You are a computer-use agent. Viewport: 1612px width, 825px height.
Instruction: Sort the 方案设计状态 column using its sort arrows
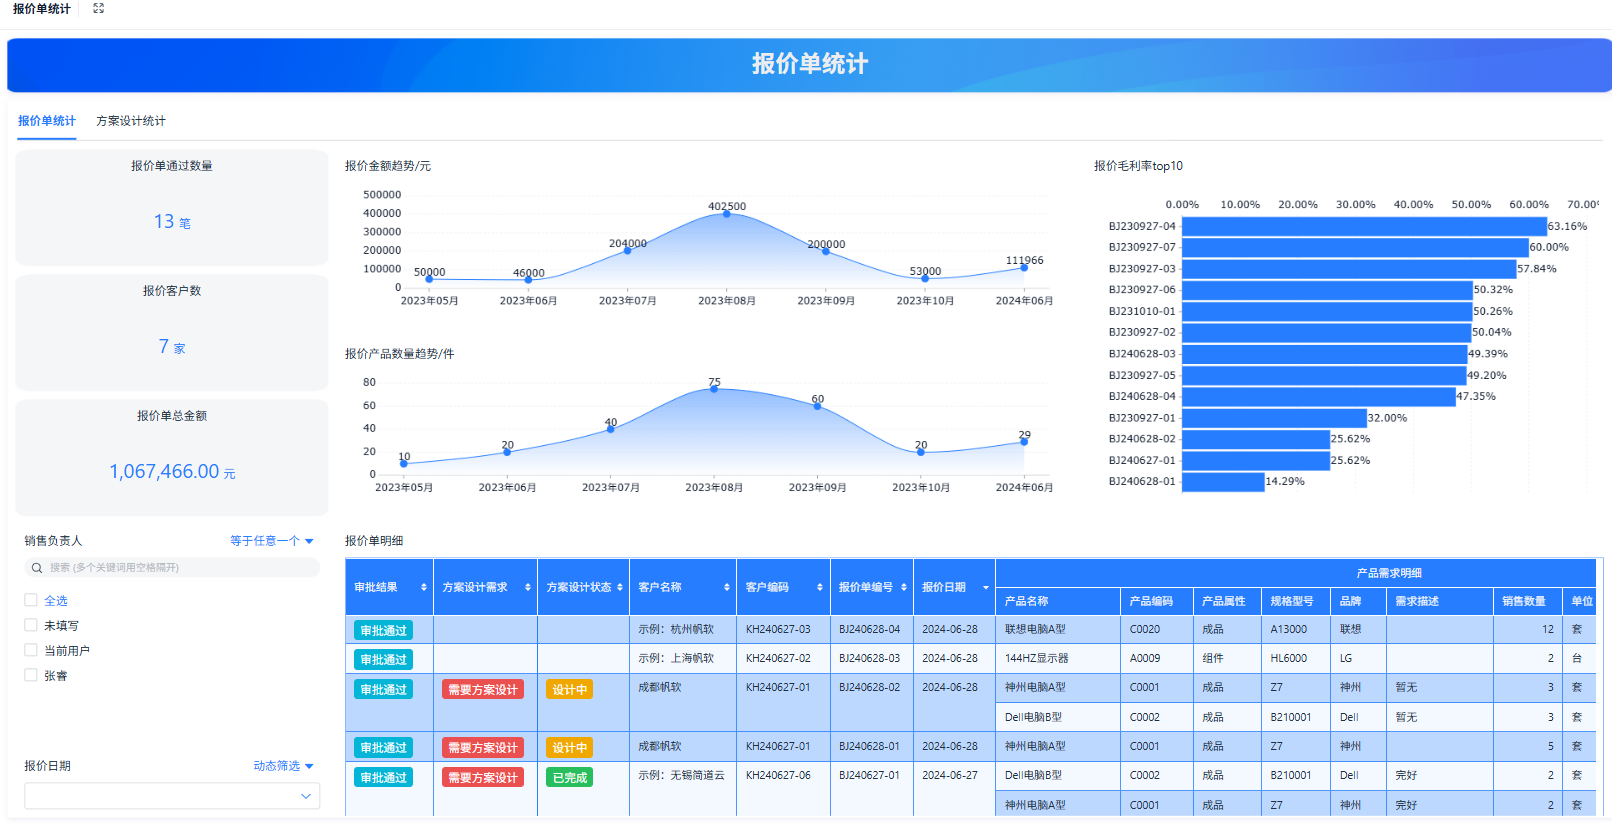click(620, 588)
